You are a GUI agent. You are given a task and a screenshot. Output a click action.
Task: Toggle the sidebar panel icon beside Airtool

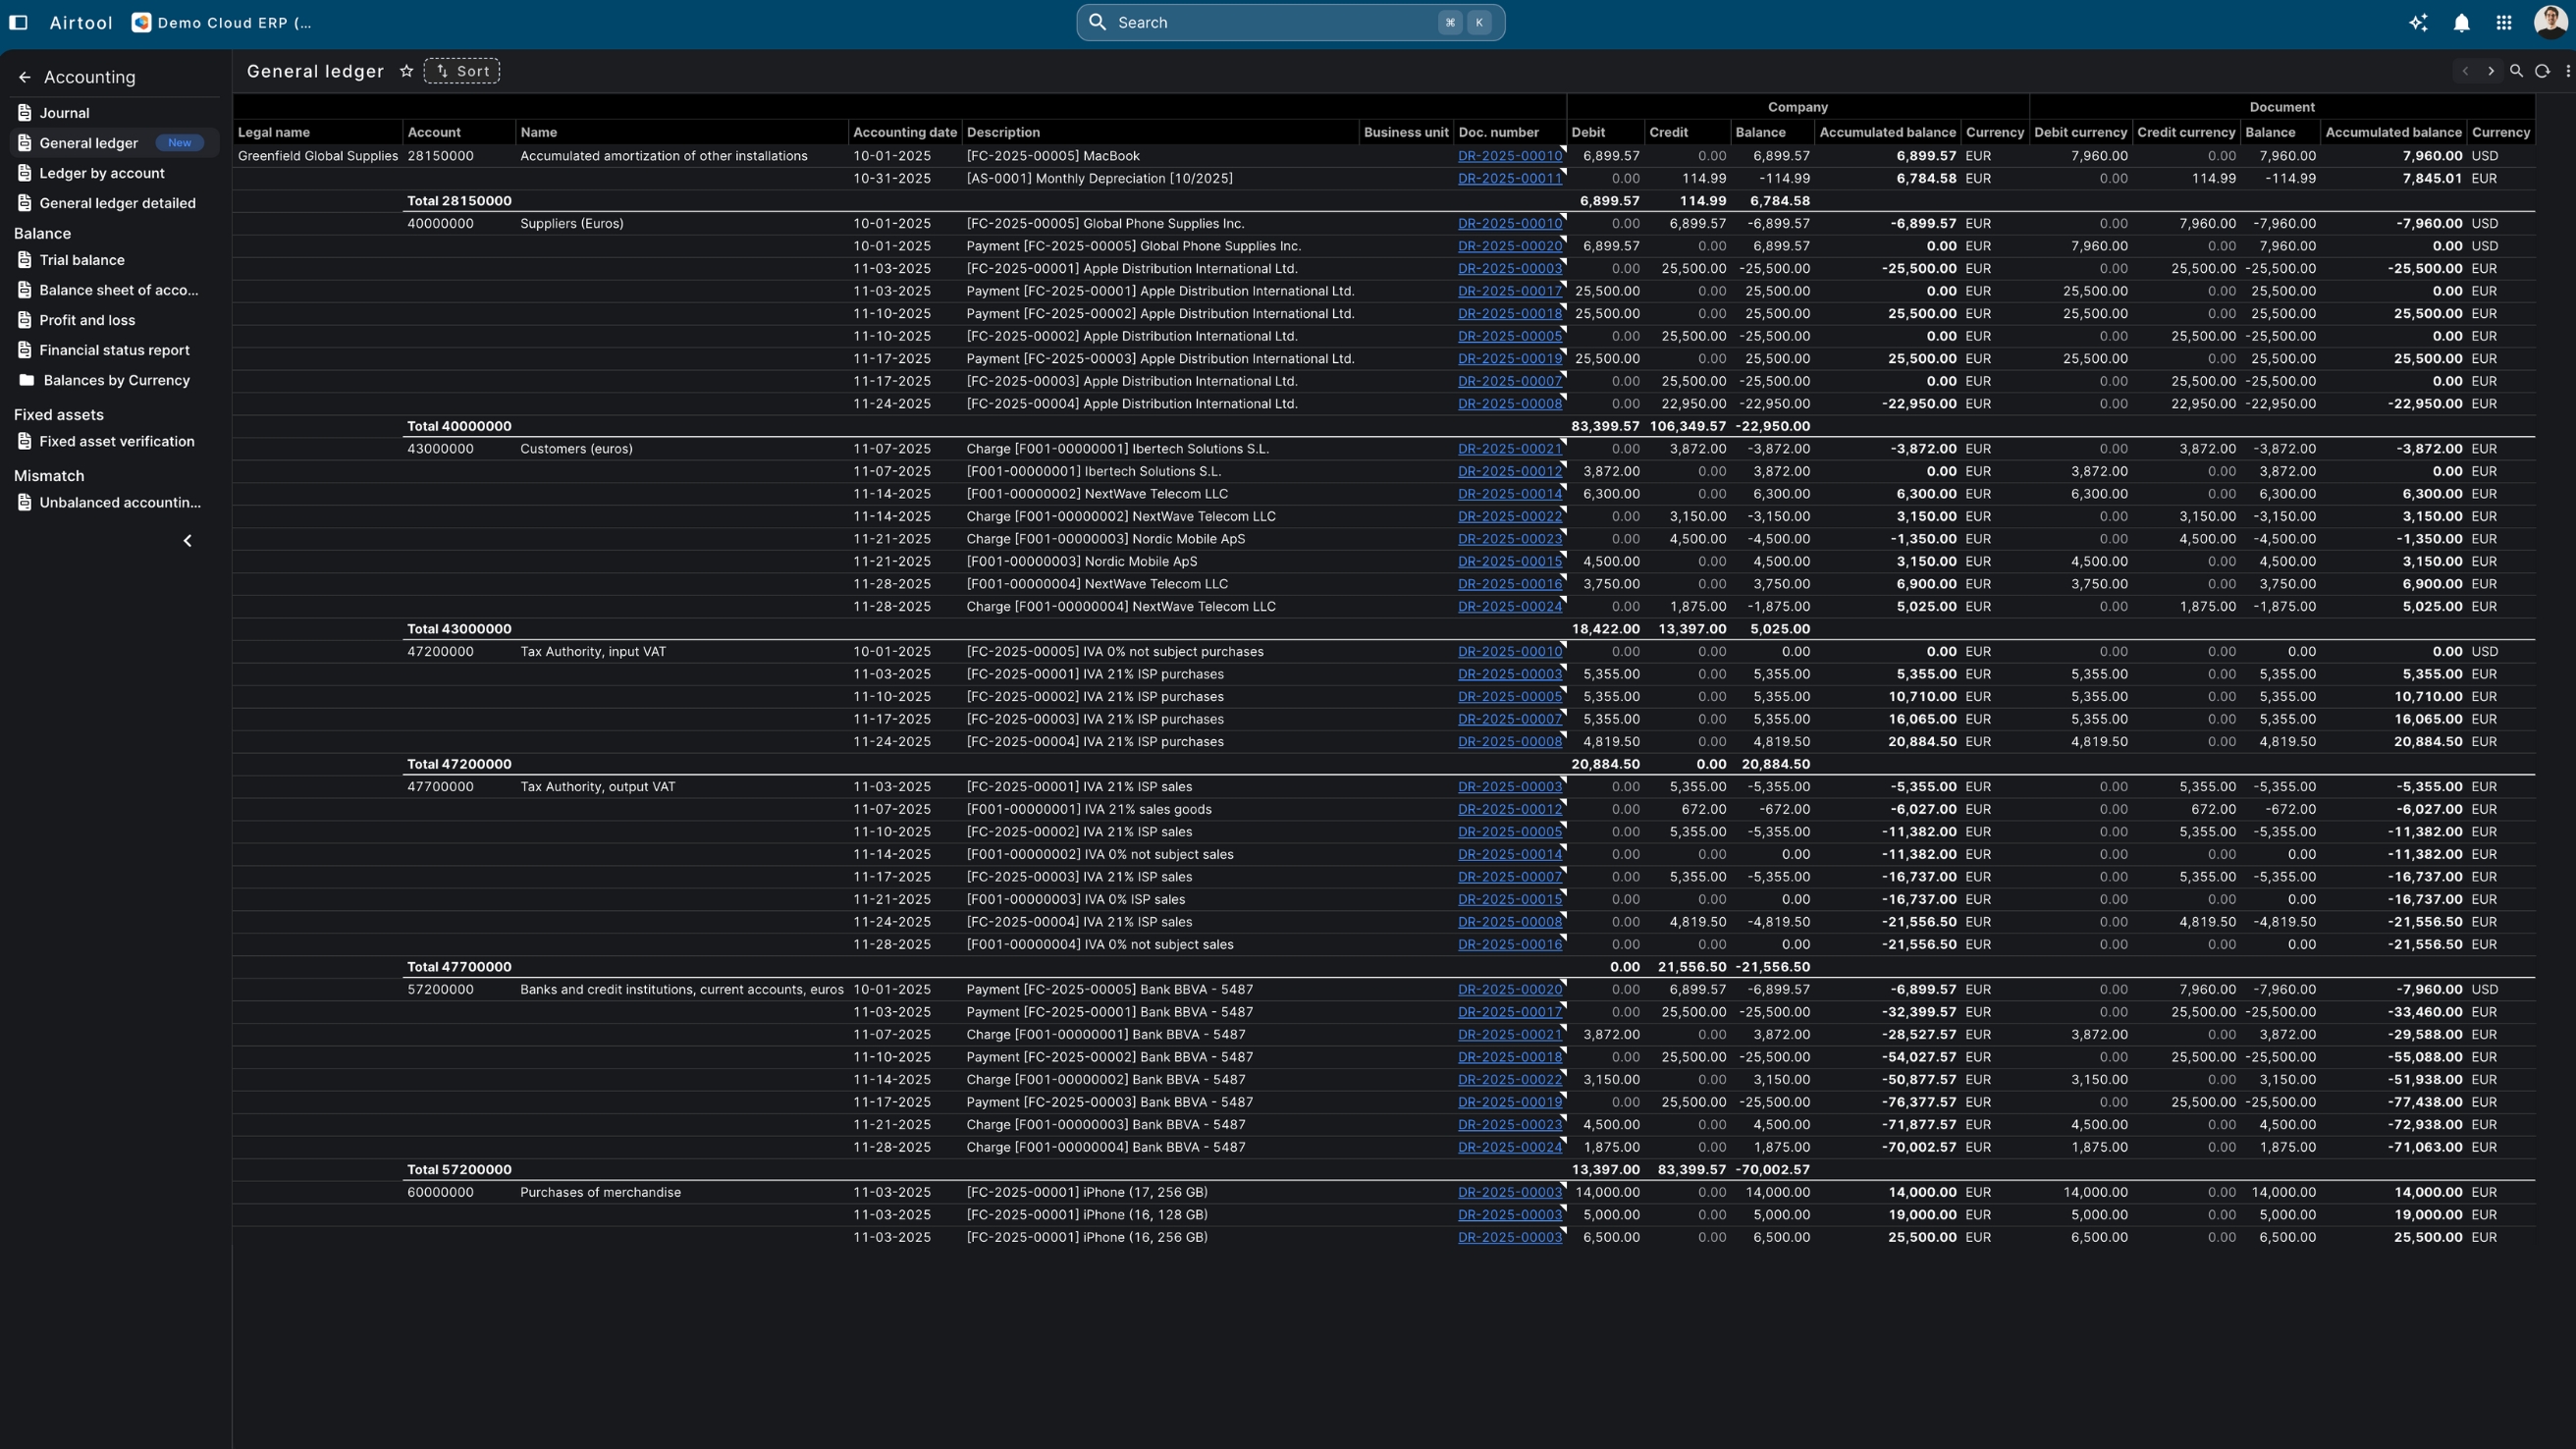tap(18, 22)
